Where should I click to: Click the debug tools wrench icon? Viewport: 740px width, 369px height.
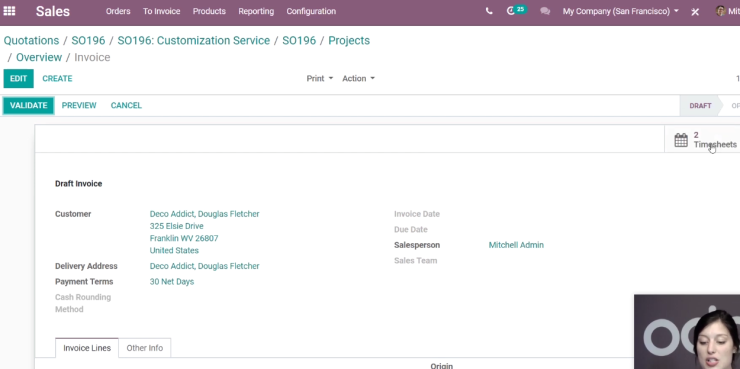[x=695, y=11]
